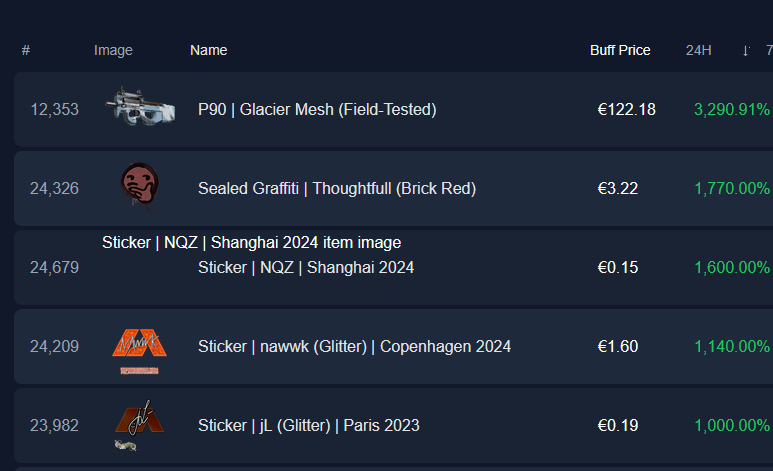Click the # rank column header
This screenshot has width=773, height=471.
pyautogui.click(x=26, y=50)
